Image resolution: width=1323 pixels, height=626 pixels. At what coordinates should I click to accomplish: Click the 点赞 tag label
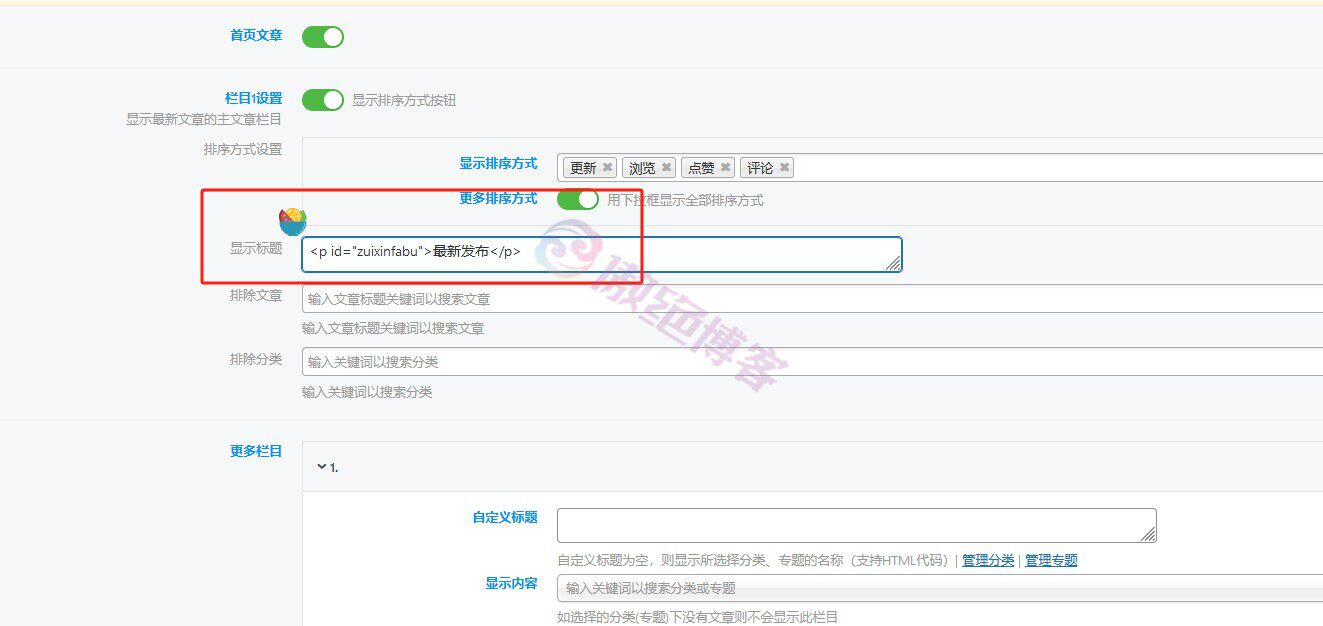click(700, 167)
